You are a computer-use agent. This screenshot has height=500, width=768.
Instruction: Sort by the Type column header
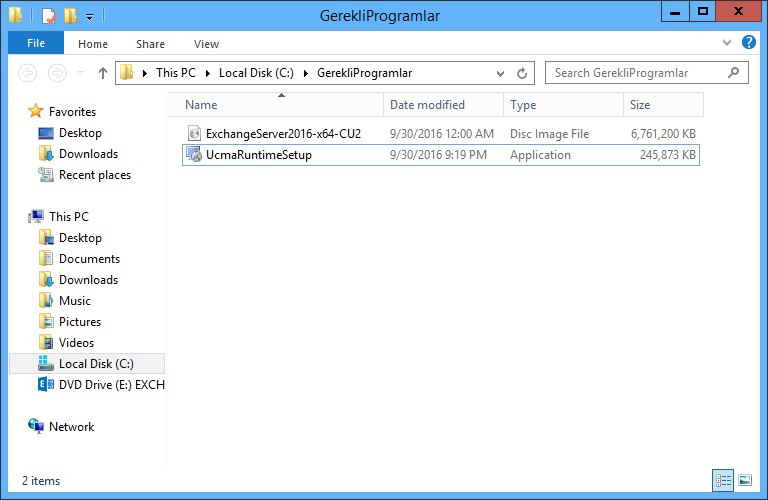(x=563, y=105)
